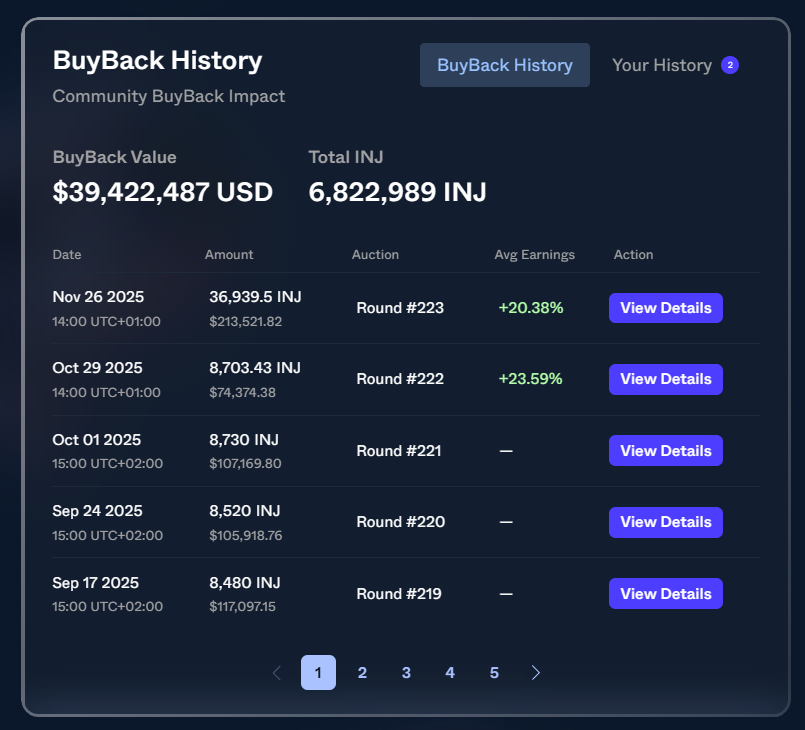This screenshot has height=730, width=805.
Task: View details for Round #222
Action: pyautogui.click(x=665, y=379)
